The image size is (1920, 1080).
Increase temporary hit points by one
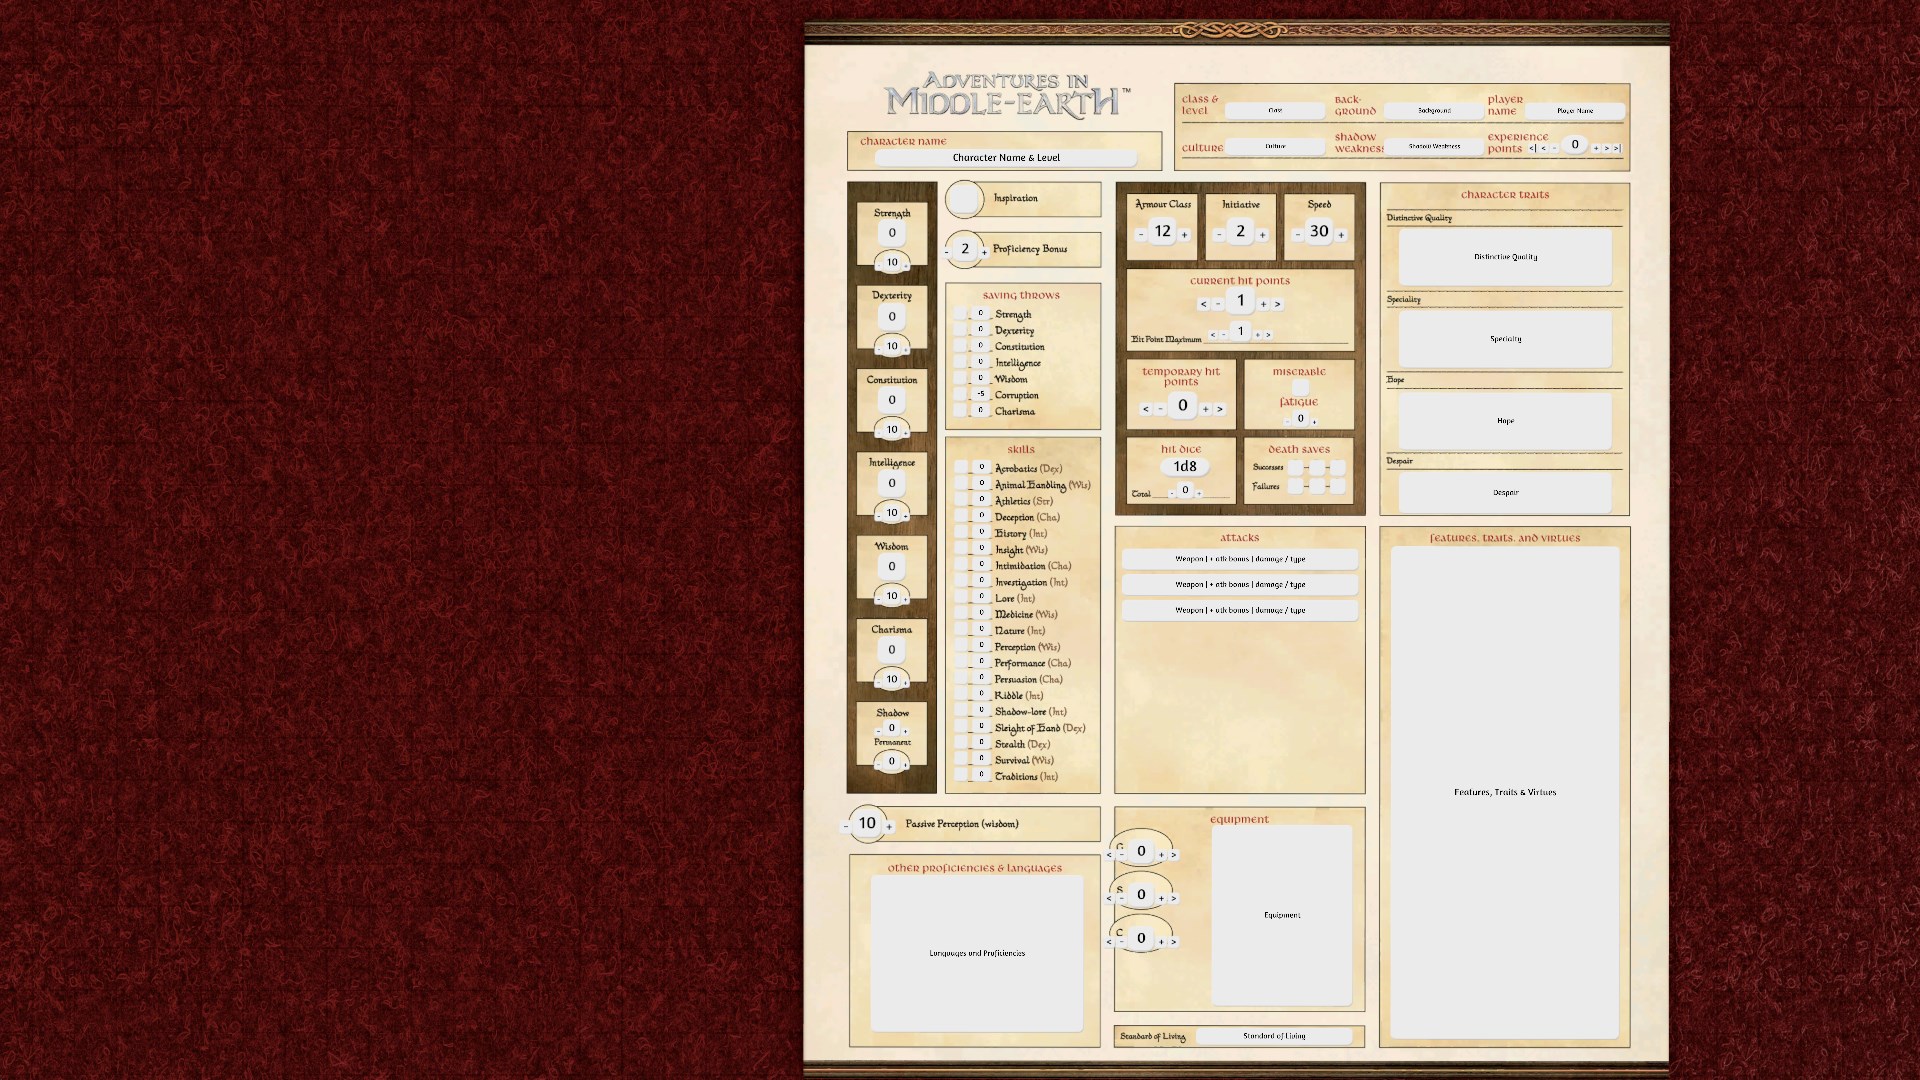coord(1206,409)
